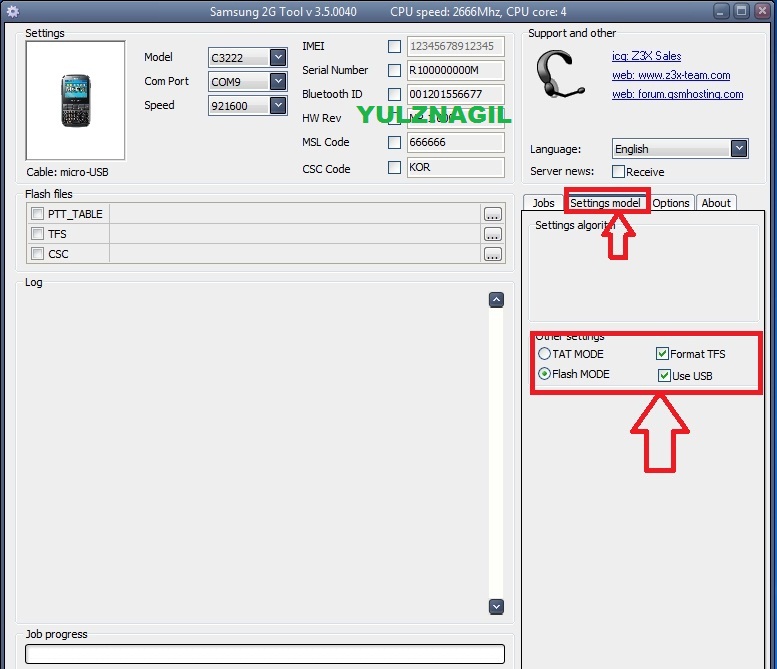Click the gear icon in title bar
The image size is (777, 669).
12,11
